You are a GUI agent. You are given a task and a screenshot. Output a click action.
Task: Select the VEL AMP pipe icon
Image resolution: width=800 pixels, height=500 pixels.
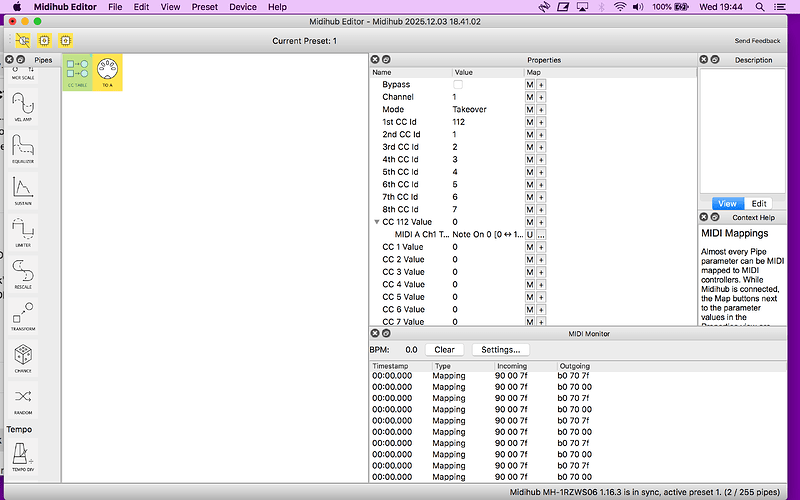(x=23, y=106)
